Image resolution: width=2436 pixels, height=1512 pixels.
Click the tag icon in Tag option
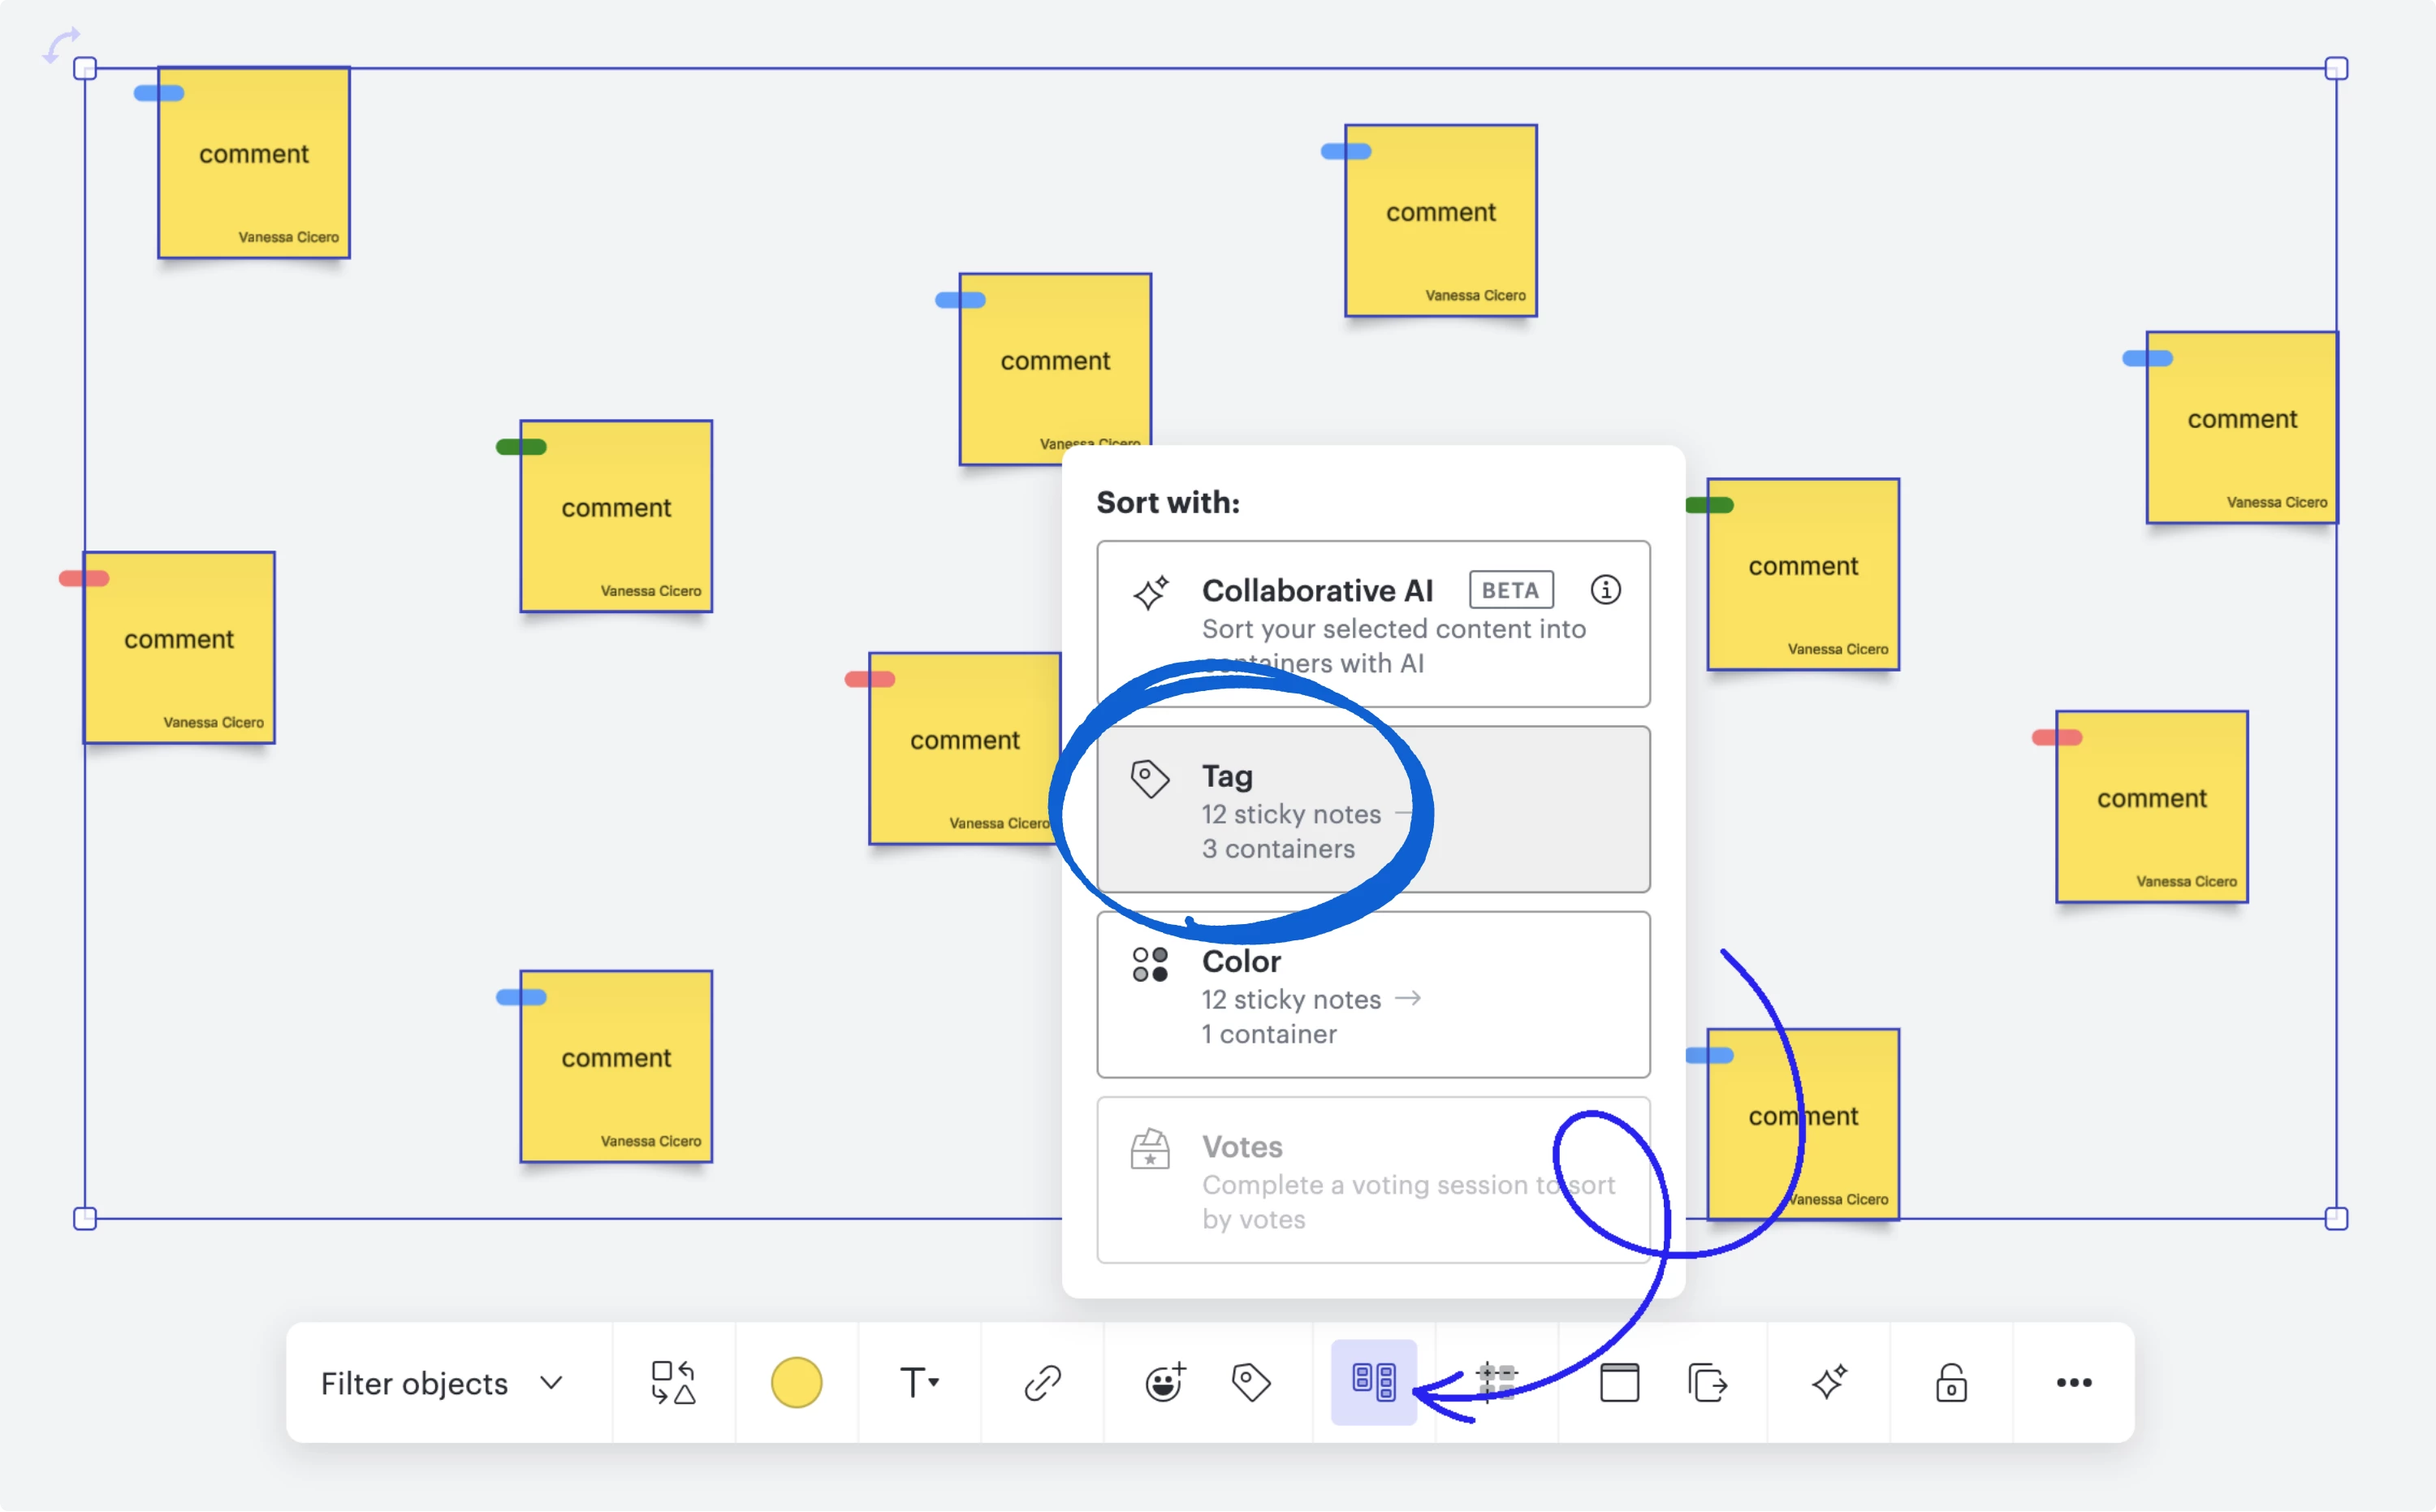1150,779
